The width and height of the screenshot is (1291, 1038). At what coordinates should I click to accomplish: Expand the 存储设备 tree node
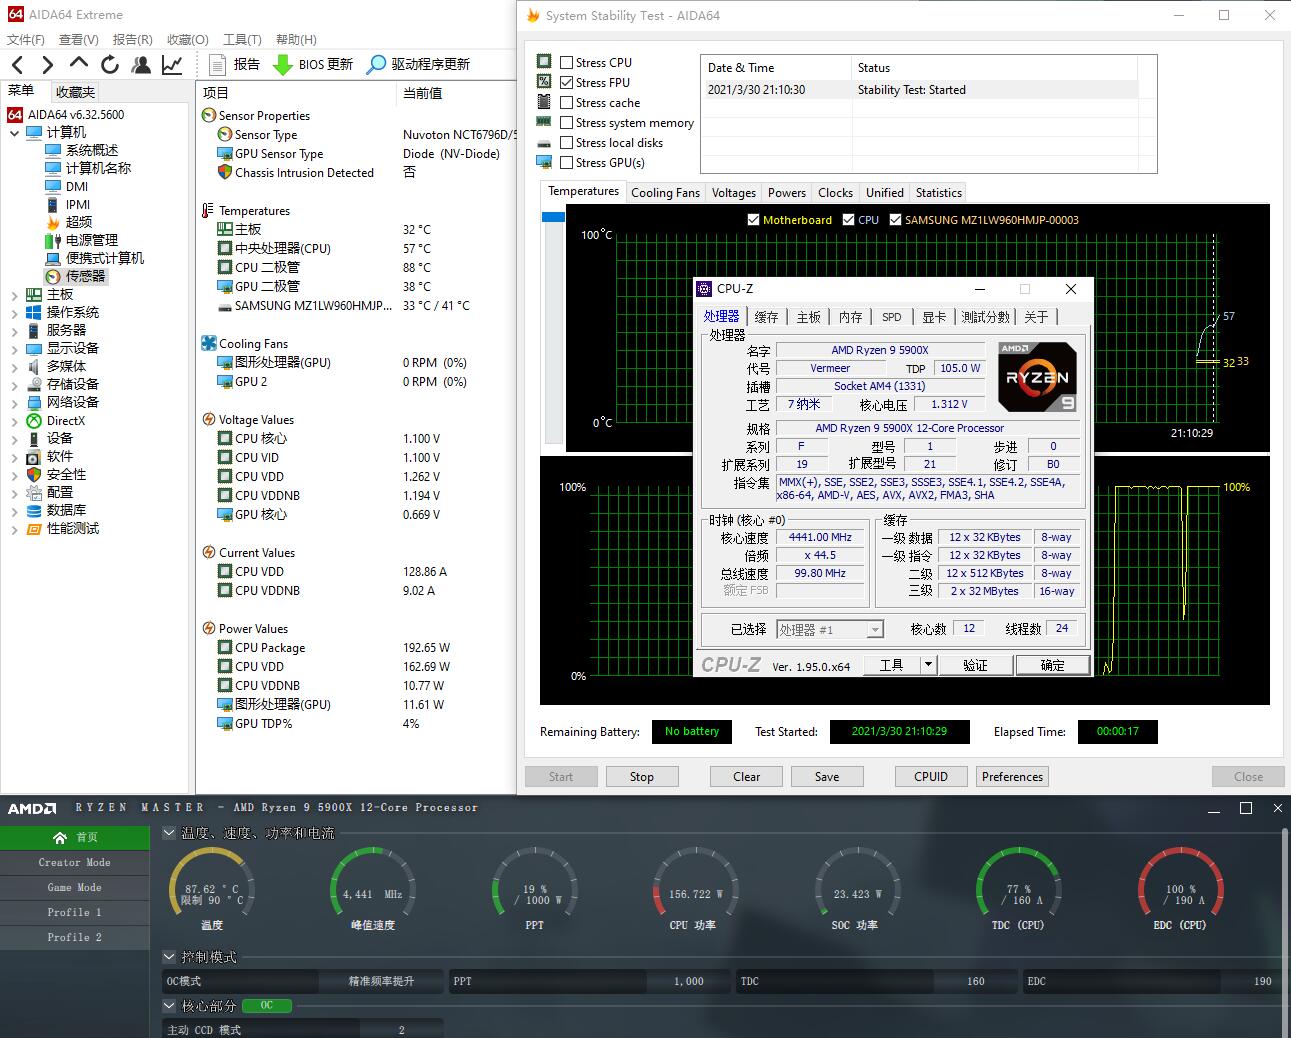14,385
